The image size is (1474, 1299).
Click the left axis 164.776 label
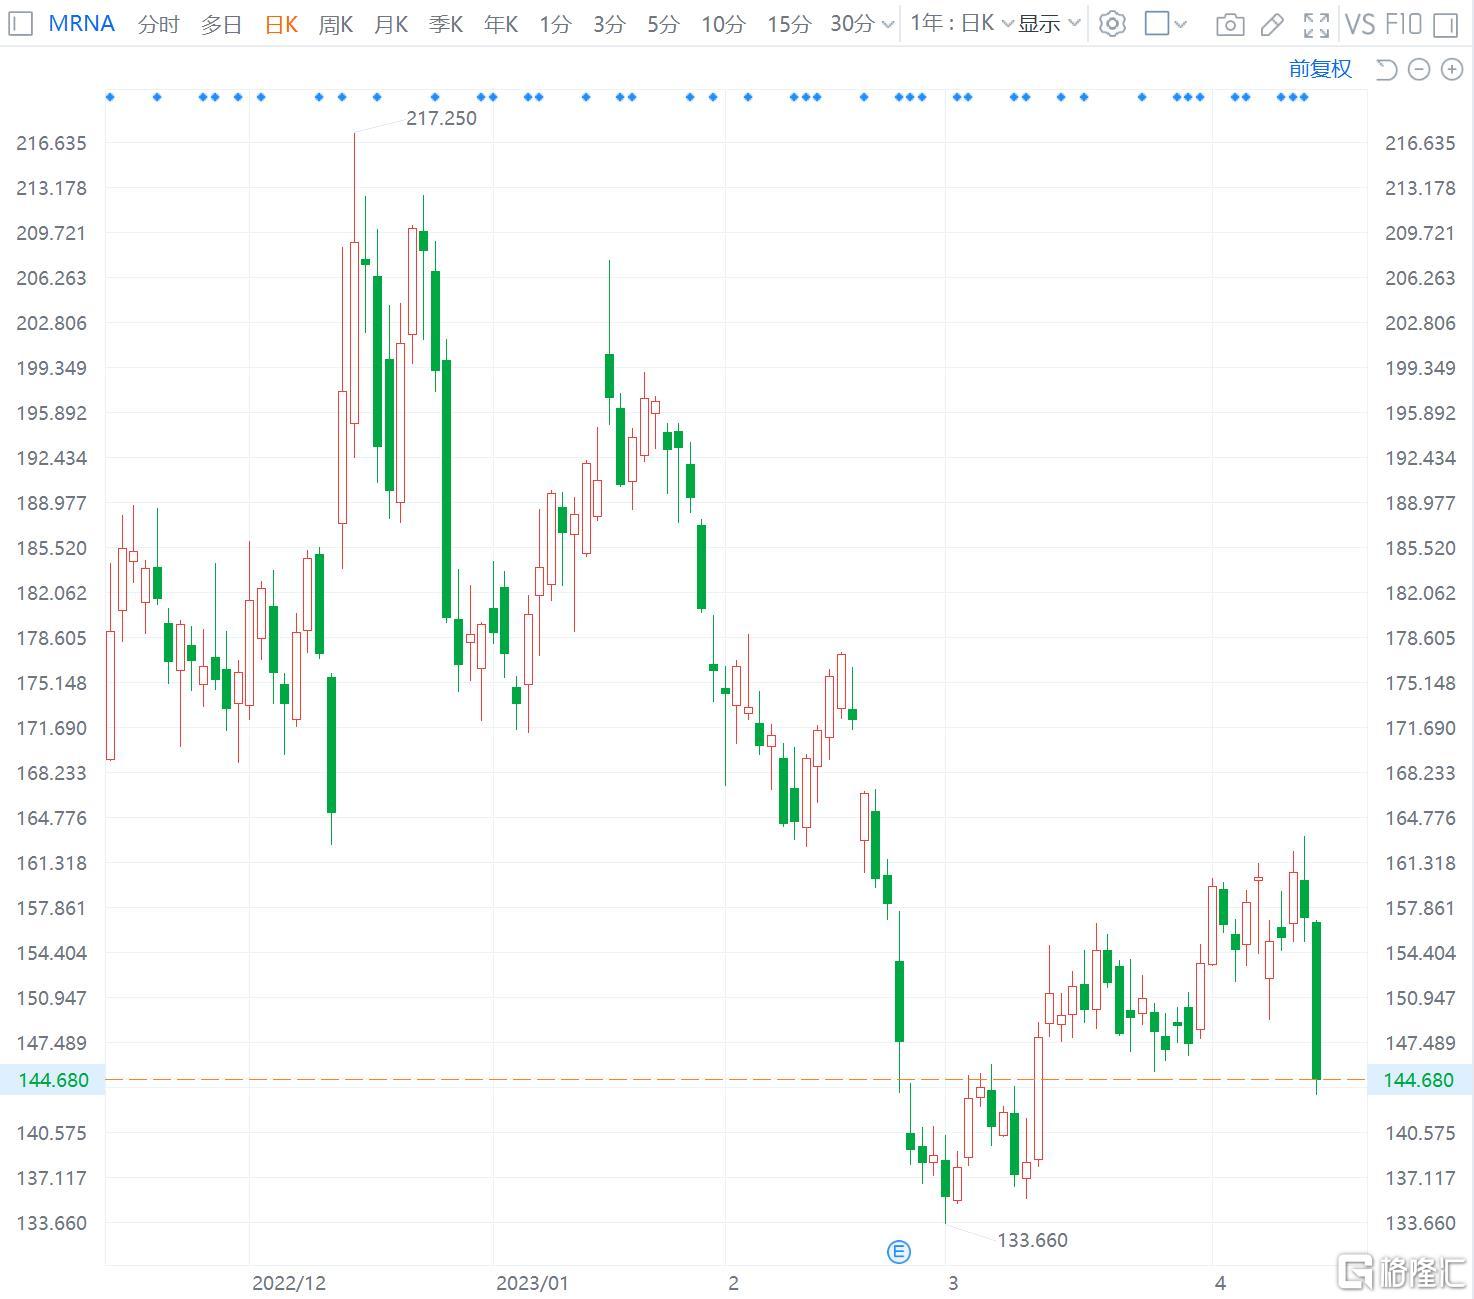[x=51, y=818]
